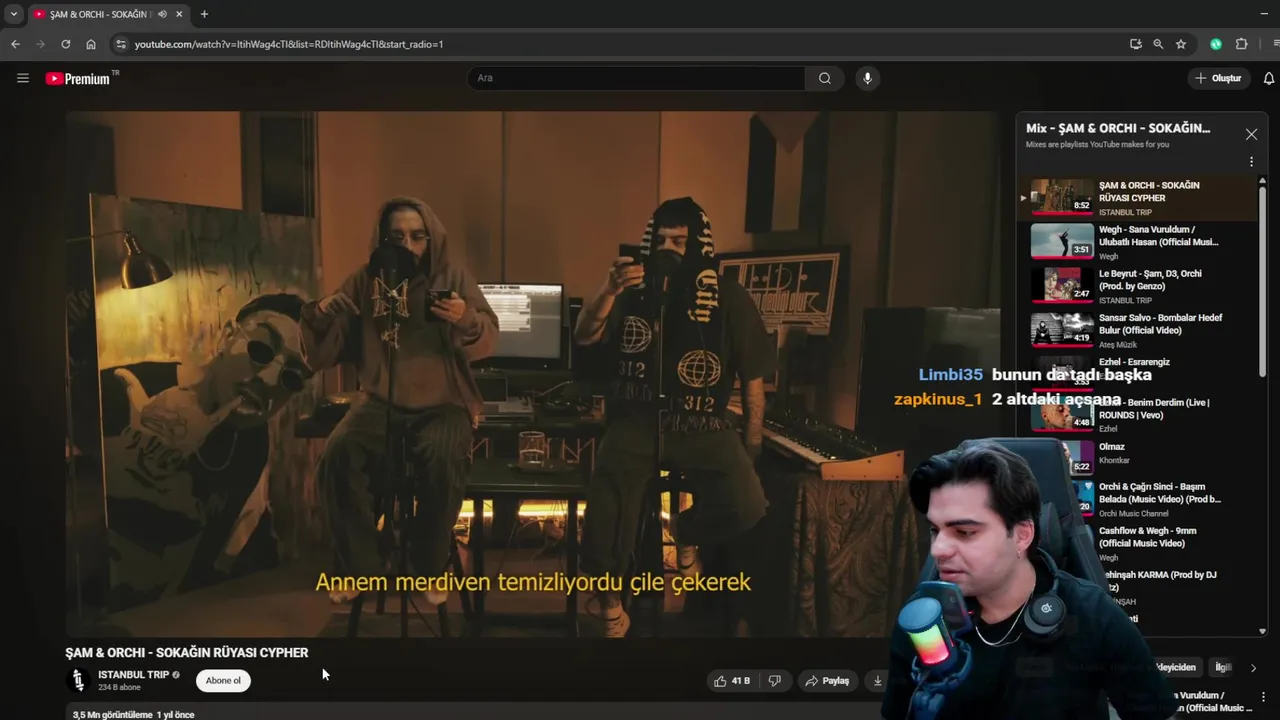
Task: Select the ŞAM & ORCHI browser tab
Action: coord(108,14)
